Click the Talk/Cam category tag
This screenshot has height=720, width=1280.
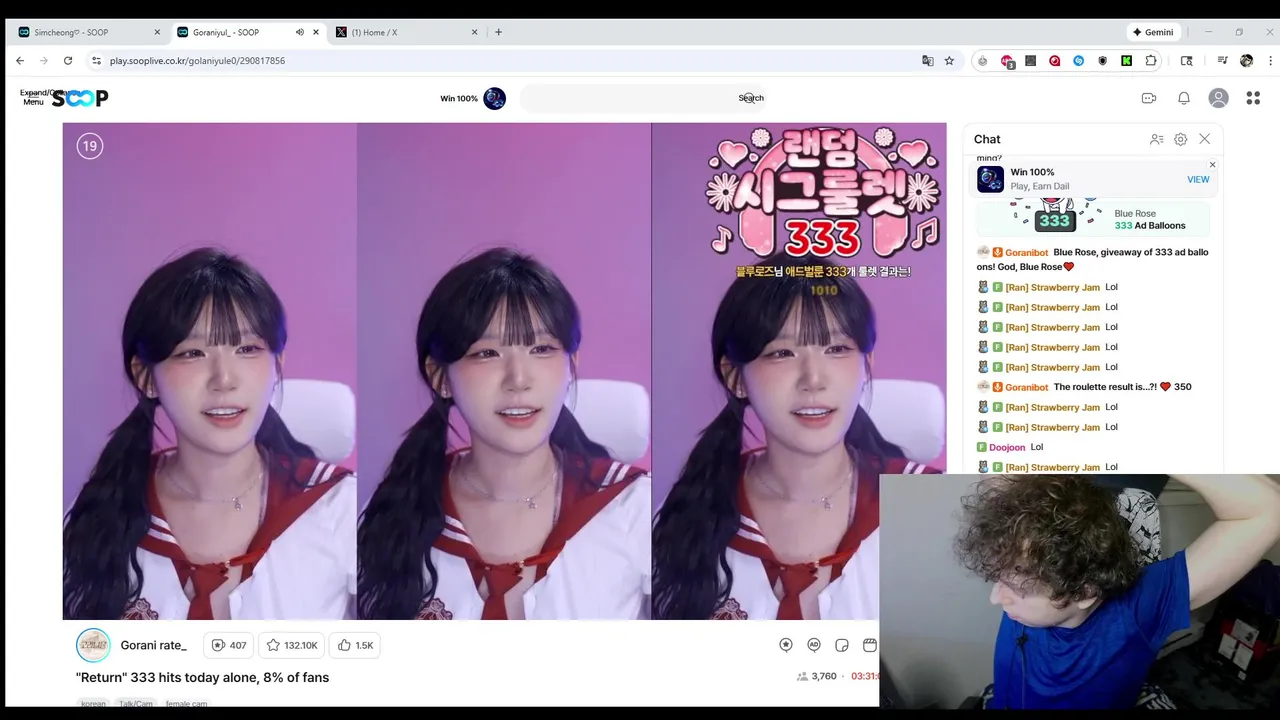tap(136, 704)
